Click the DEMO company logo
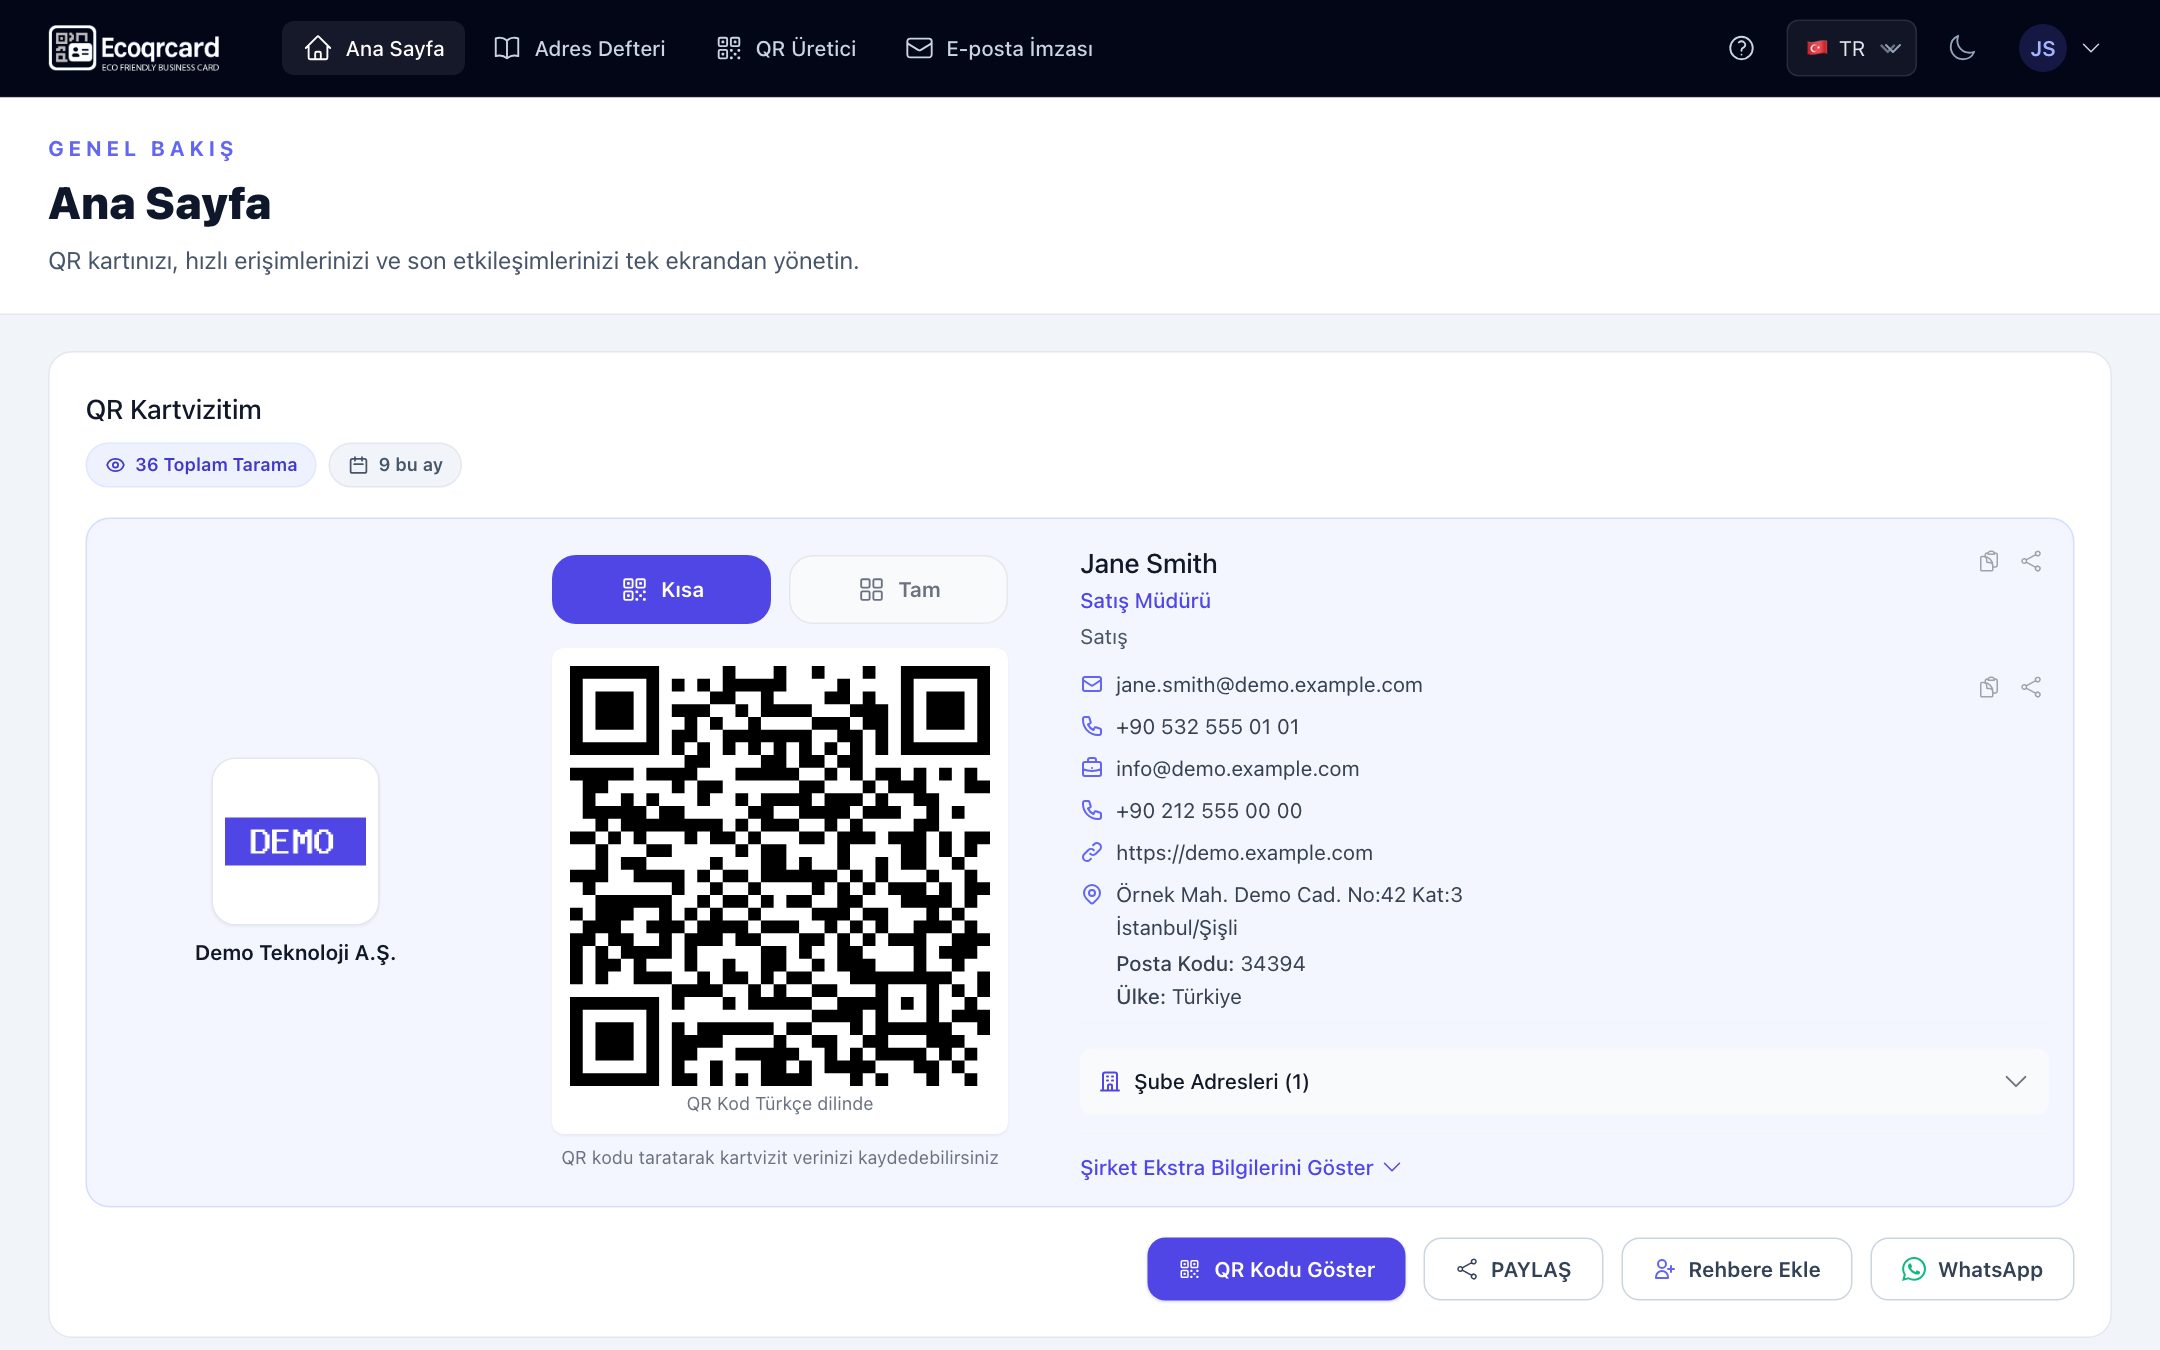 tap(295, 841)
